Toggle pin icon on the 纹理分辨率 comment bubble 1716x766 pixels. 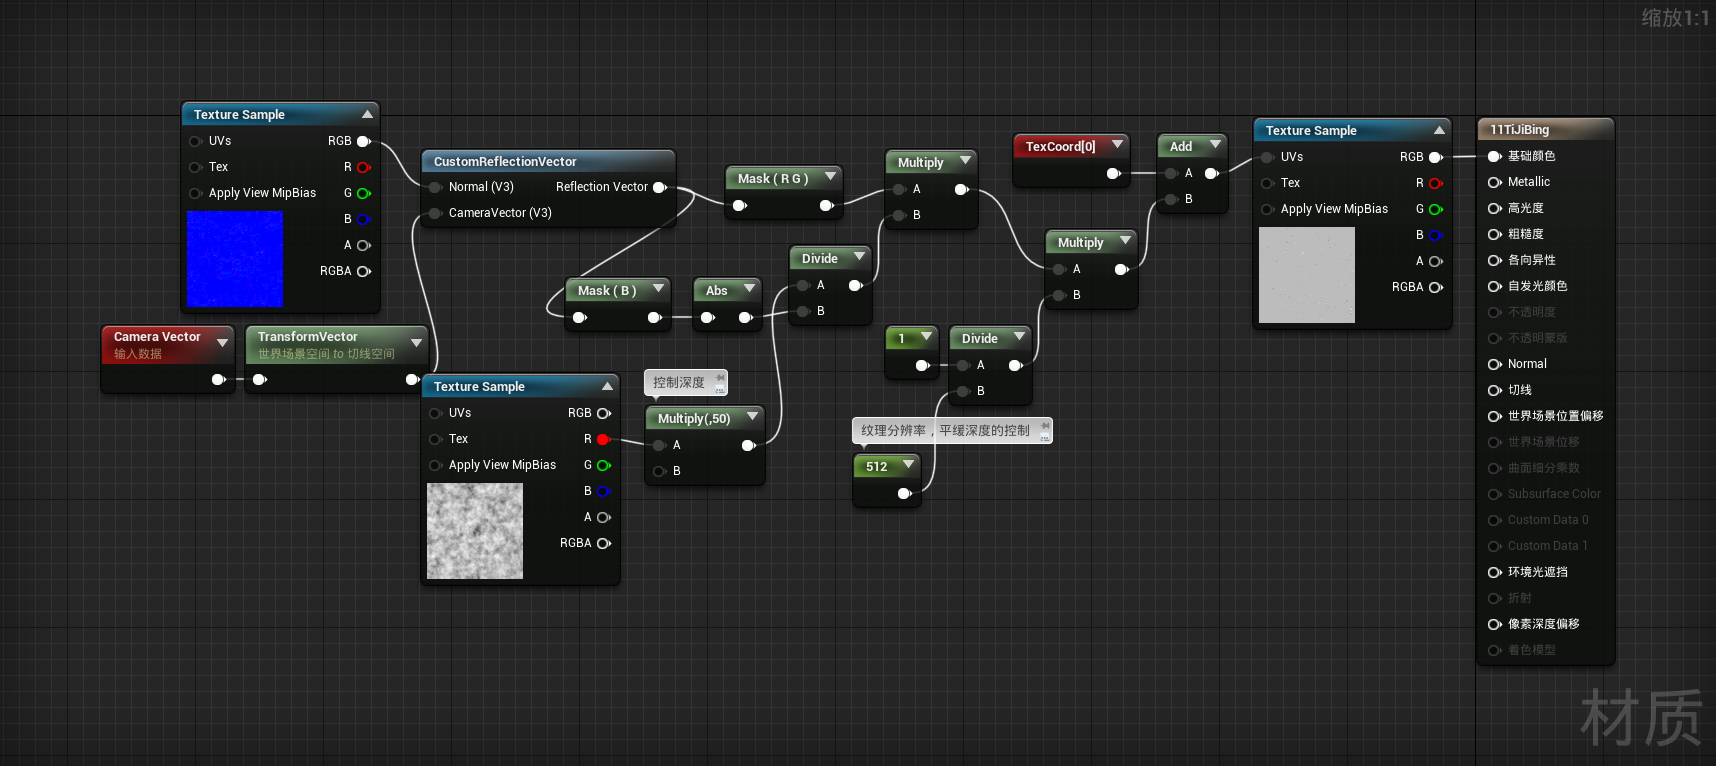click(1045, 425)
